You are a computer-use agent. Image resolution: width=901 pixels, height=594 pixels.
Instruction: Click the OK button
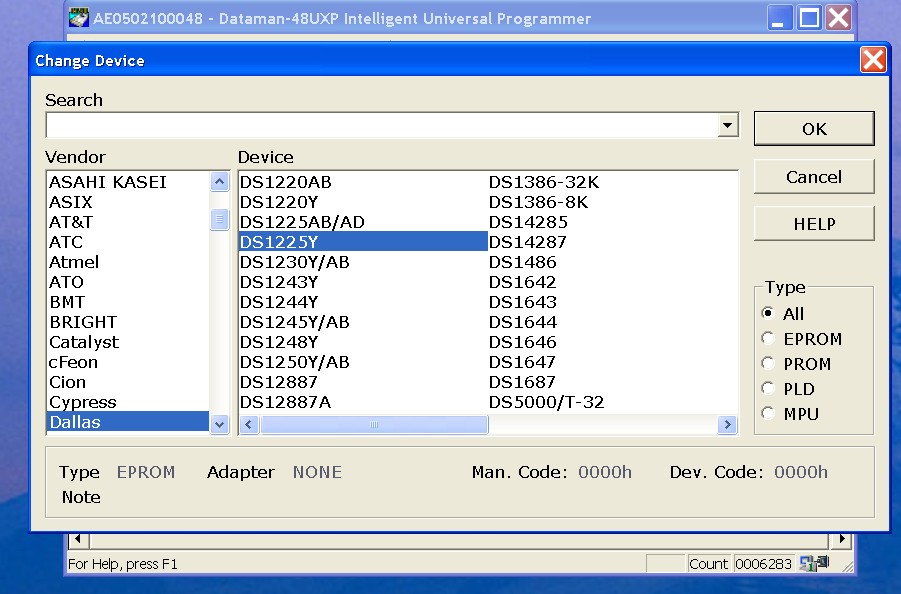(x=814, y=128)
